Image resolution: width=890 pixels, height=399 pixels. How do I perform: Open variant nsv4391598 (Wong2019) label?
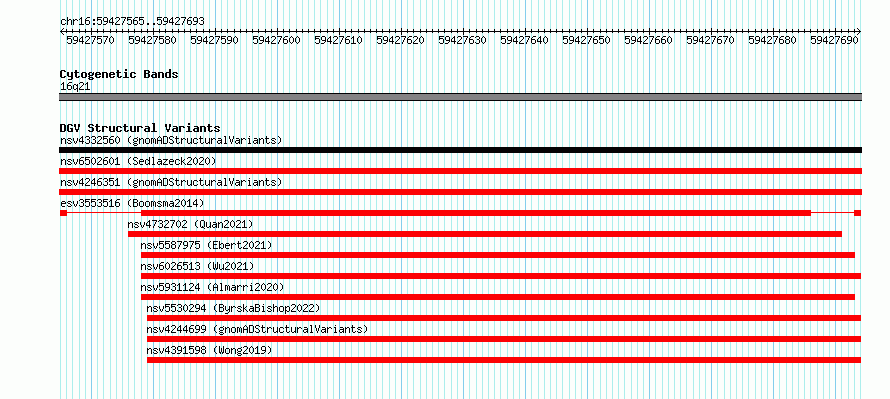point(209,350)
